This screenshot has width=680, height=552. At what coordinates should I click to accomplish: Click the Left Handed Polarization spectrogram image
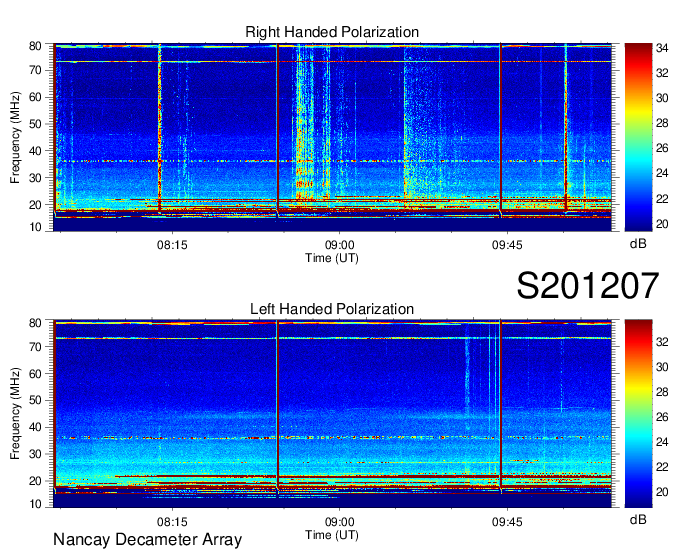tap(332, 414)
